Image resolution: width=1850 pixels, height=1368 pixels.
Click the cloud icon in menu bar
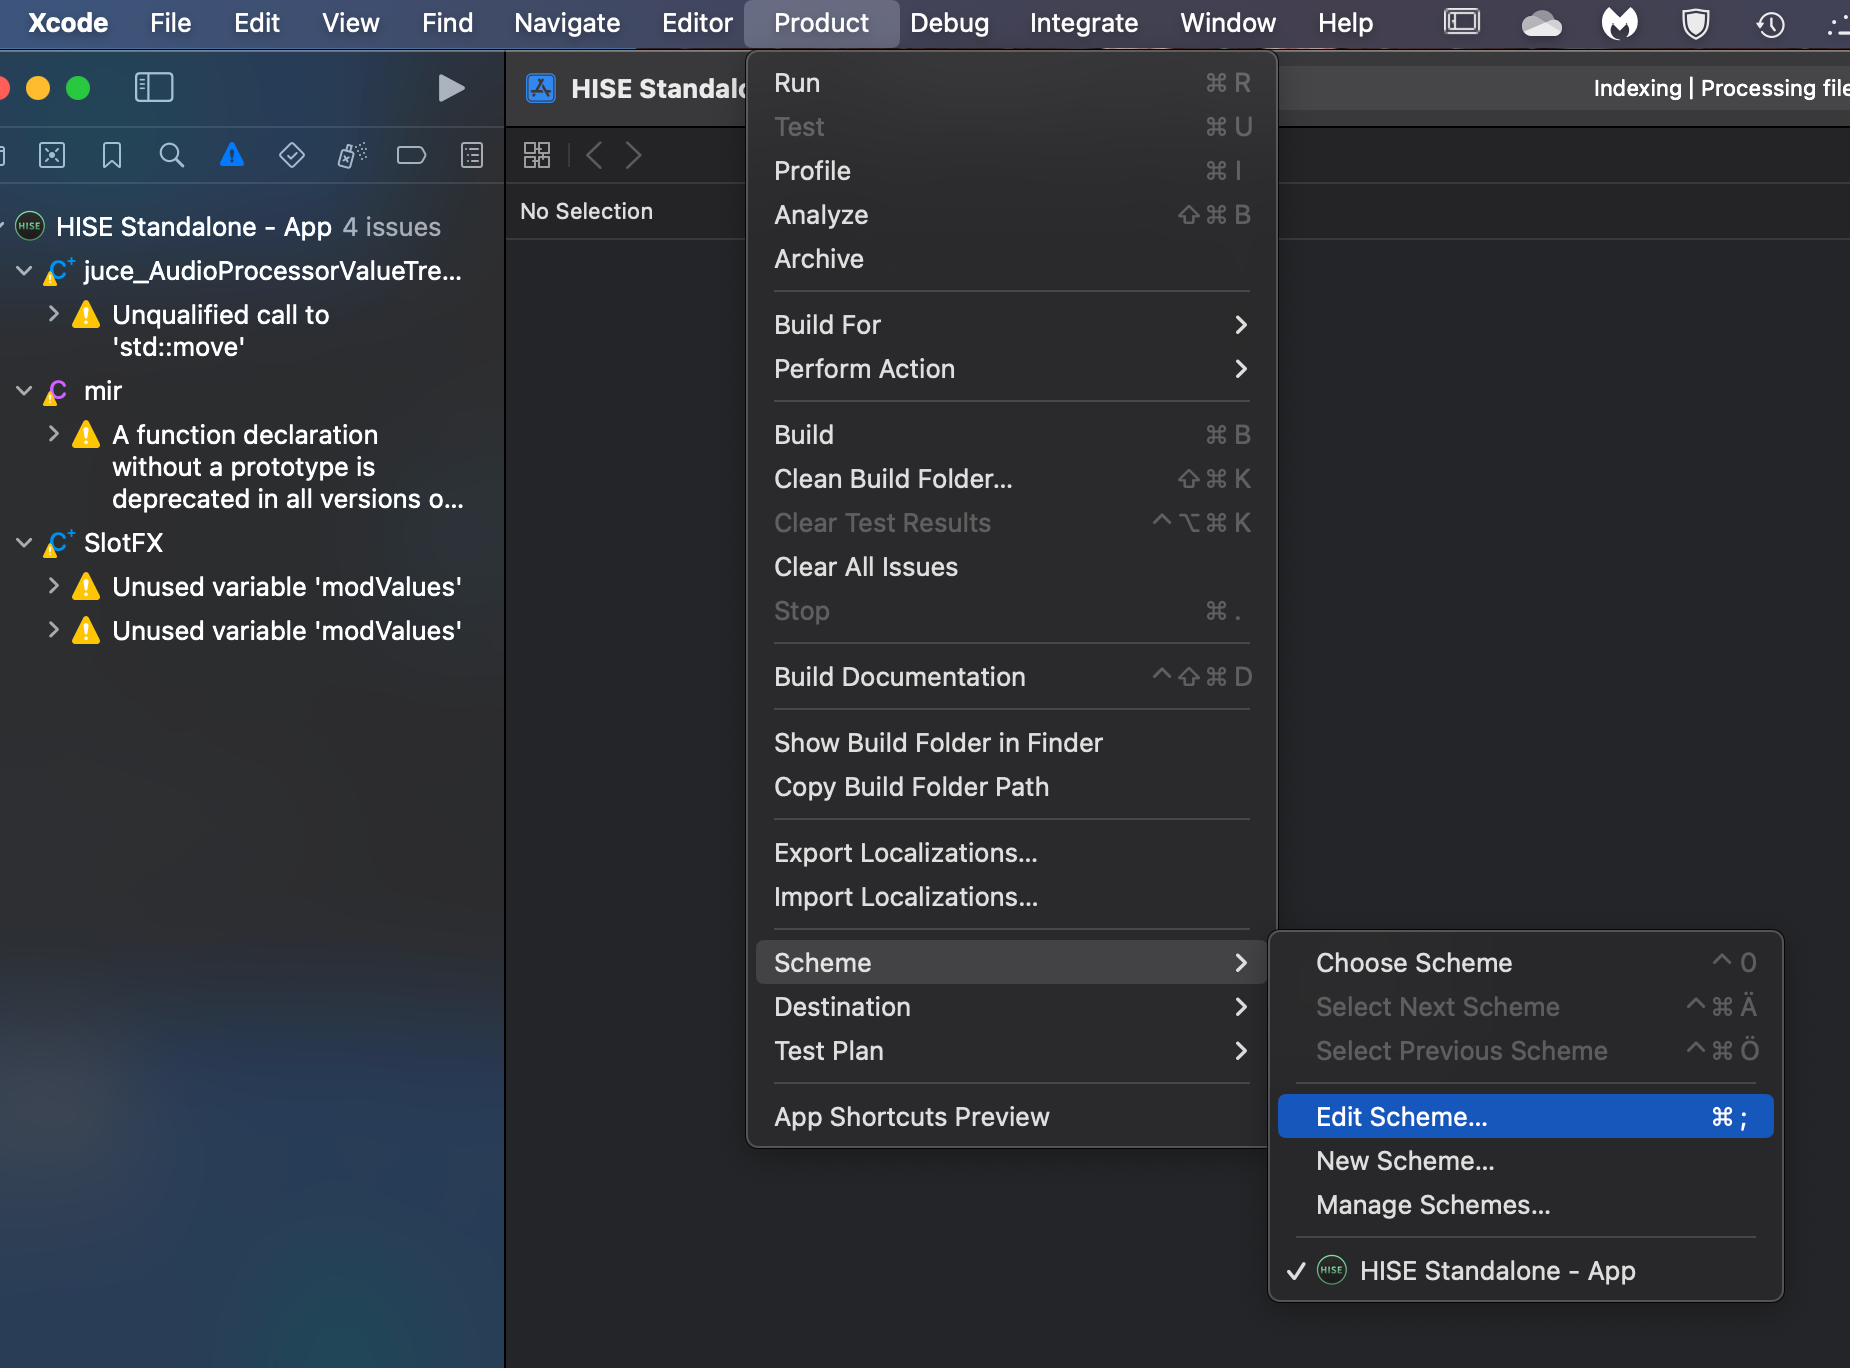[x=1541, y=23]
